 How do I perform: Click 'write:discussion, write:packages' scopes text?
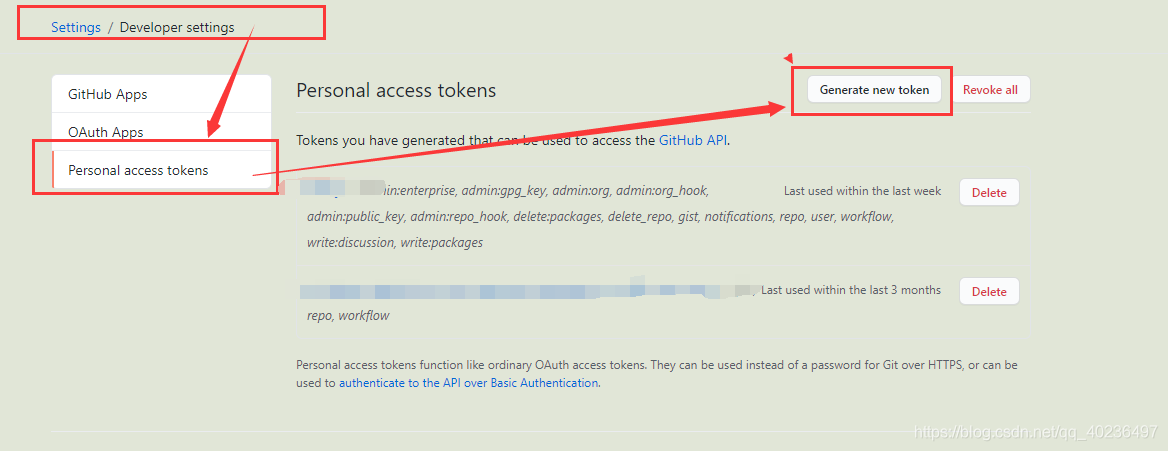click(x=395, y=242)
